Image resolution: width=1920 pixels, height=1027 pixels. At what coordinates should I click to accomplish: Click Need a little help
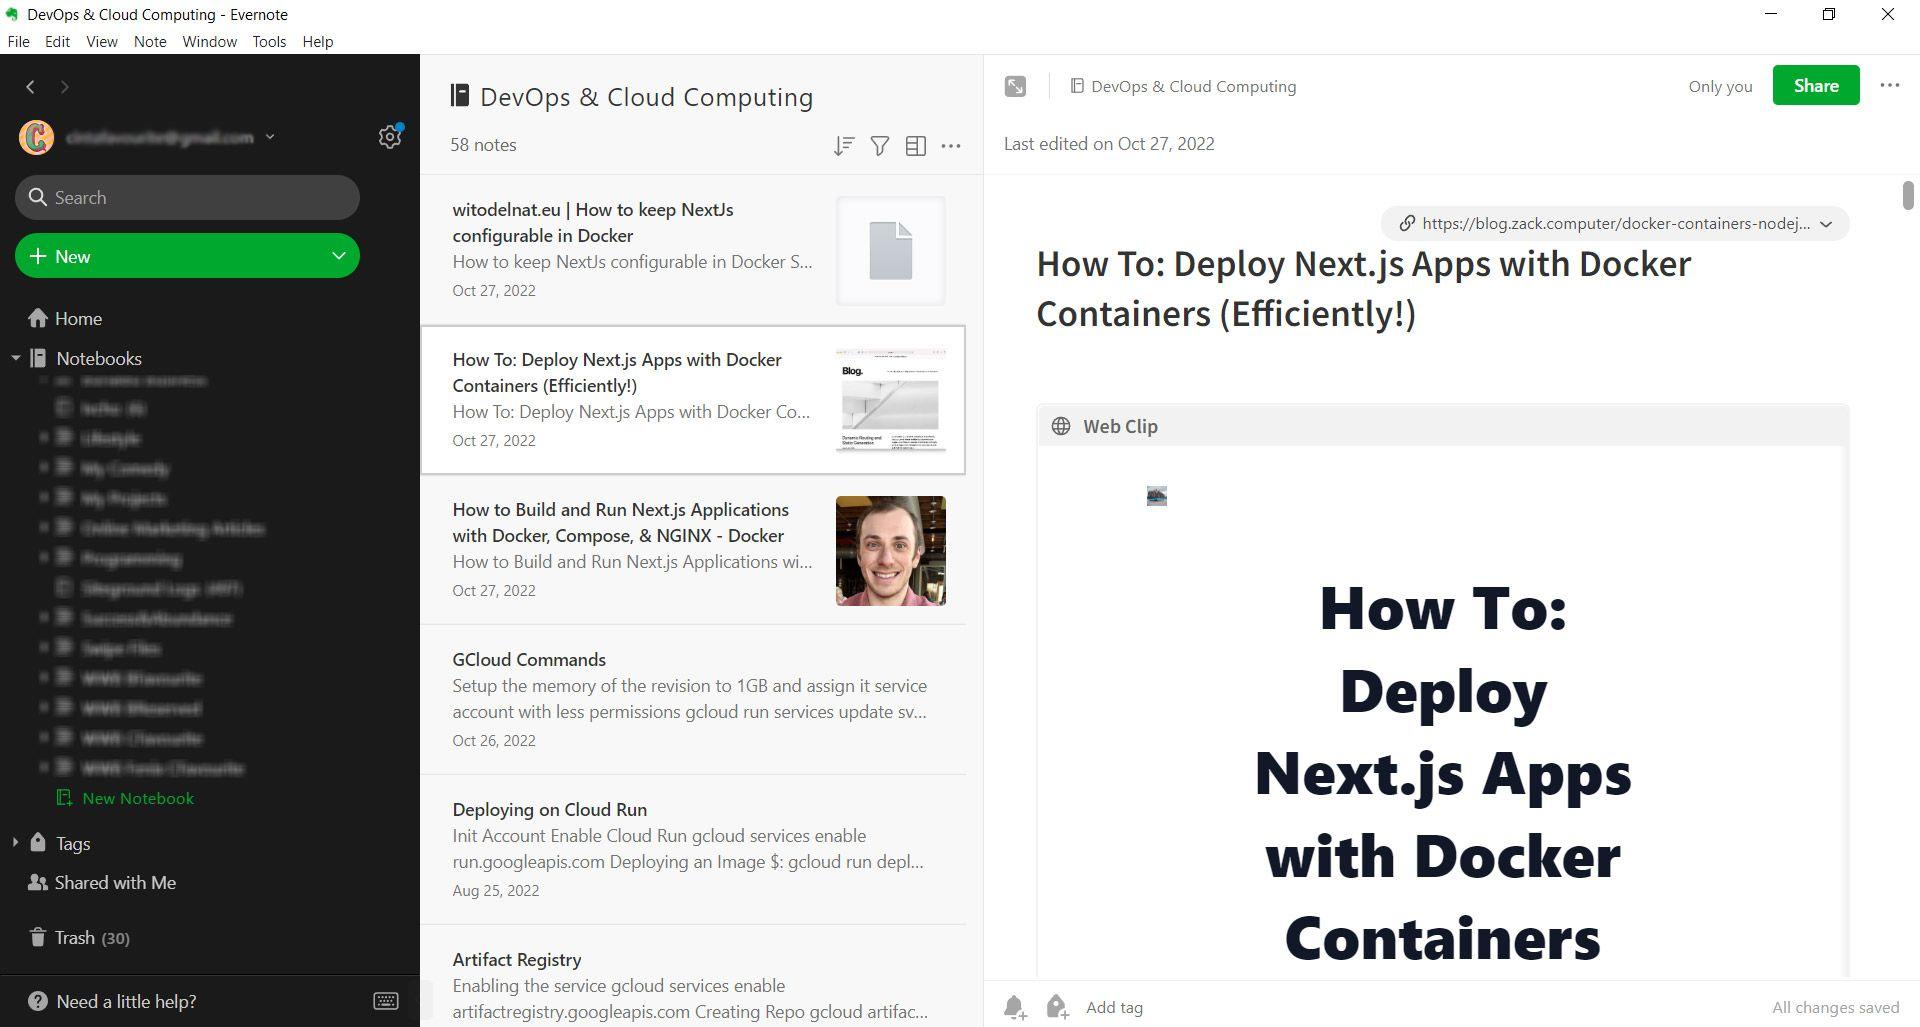[112, 1001]
